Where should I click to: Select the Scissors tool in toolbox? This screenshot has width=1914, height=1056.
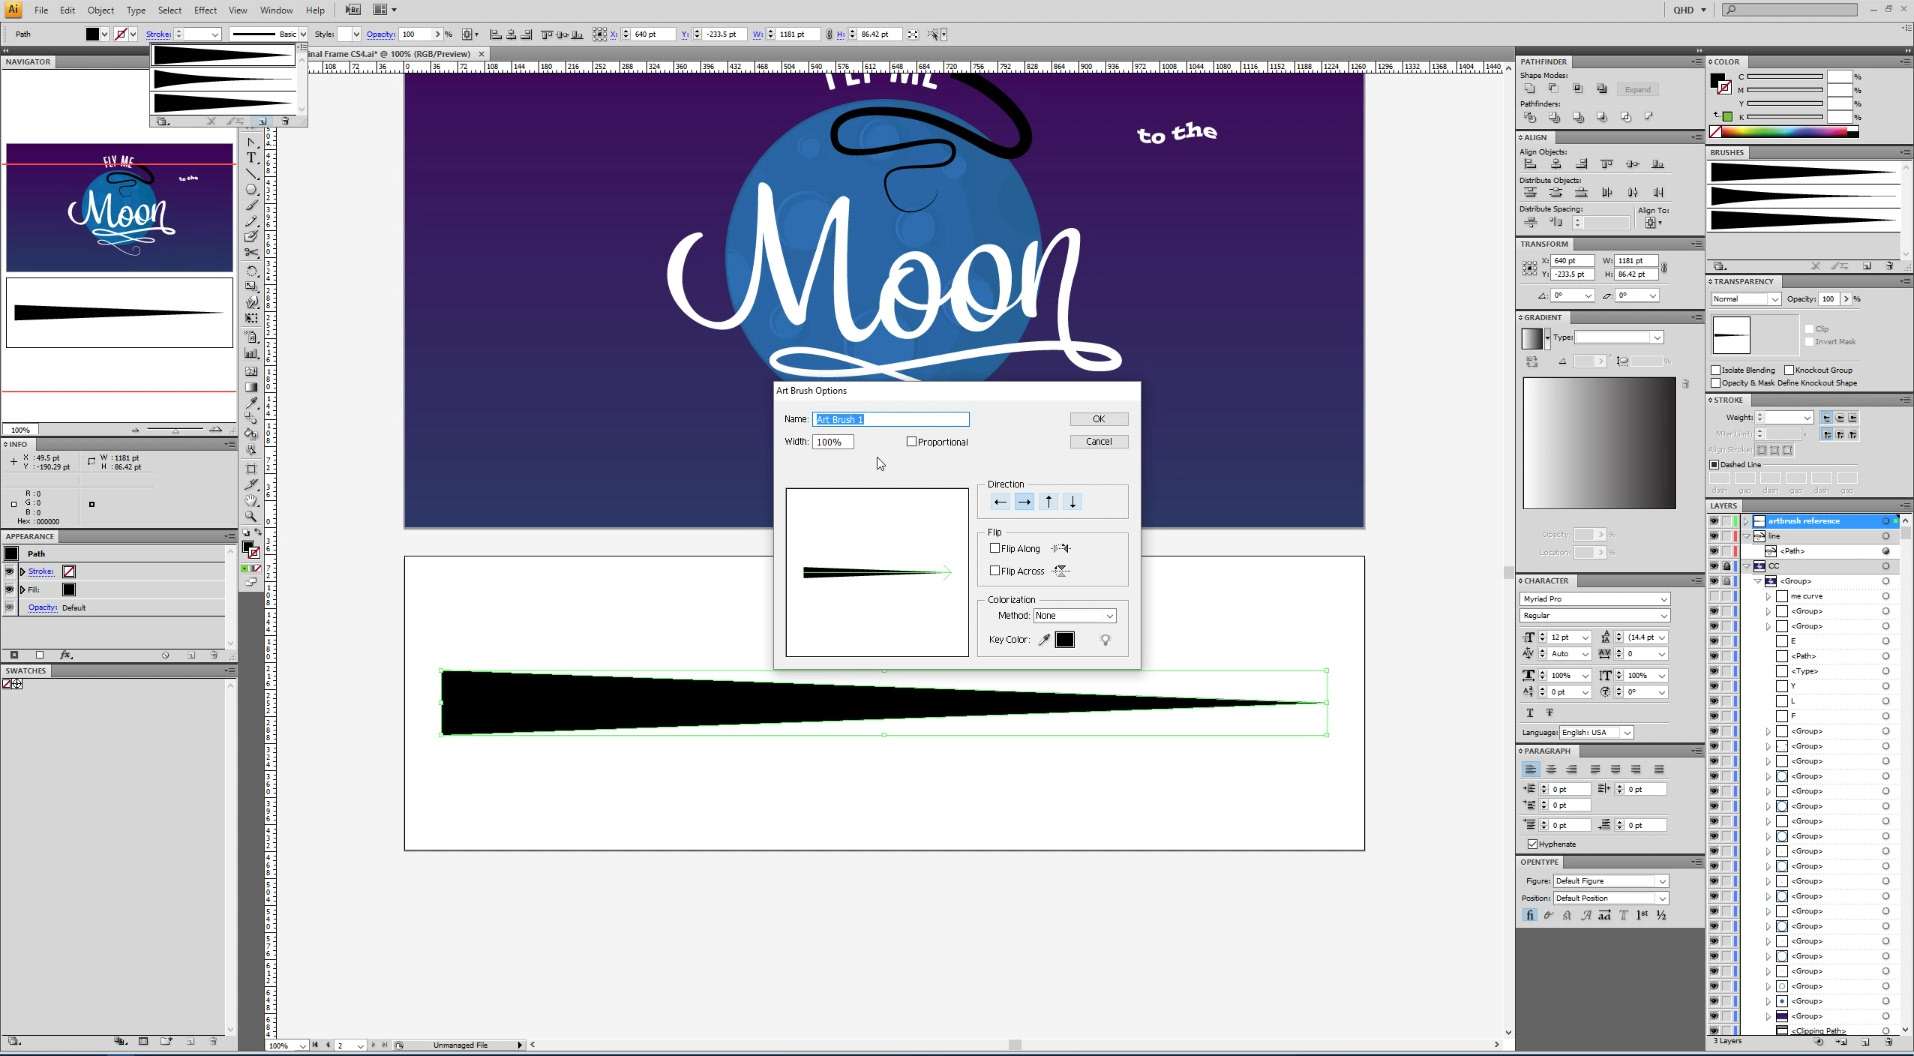[x=252, y=254]
